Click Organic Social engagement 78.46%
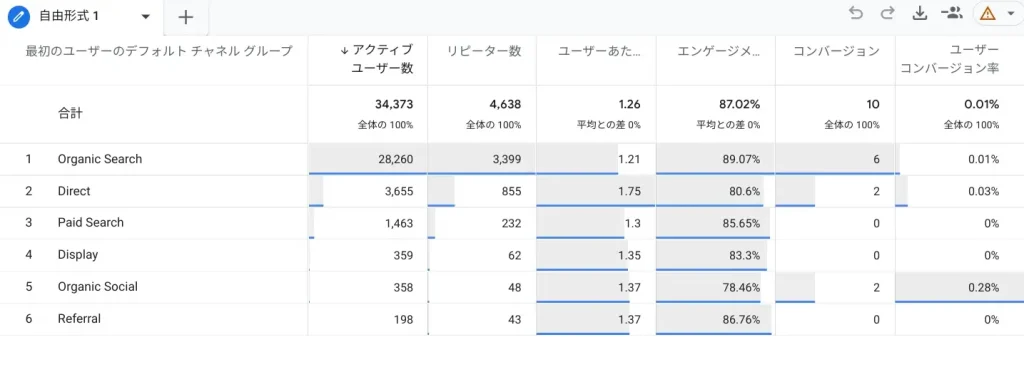 tap(741, 287)
